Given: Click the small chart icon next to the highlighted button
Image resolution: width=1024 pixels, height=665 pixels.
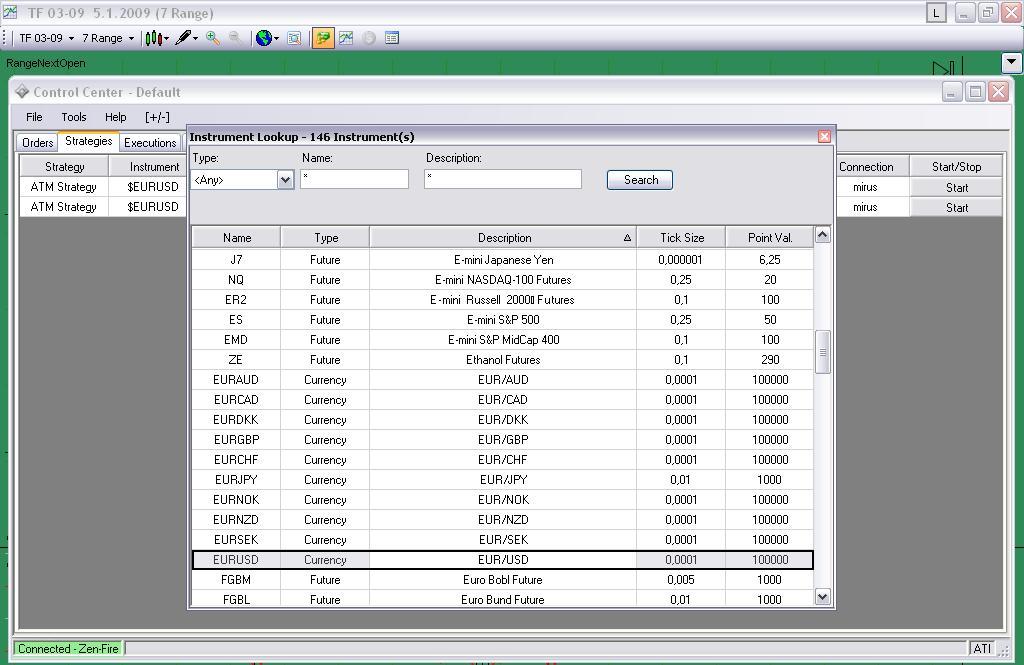Looking at the screenshot, I should [346, 38].
